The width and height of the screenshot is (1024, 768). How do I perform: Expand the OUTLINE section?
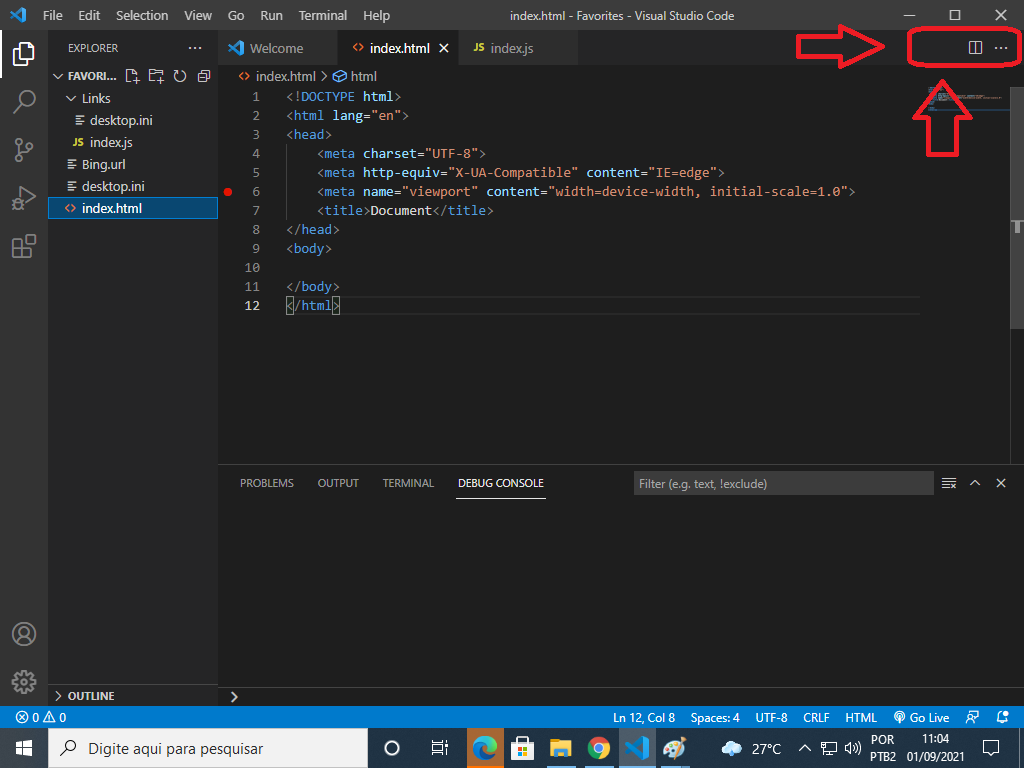(85, 696)
